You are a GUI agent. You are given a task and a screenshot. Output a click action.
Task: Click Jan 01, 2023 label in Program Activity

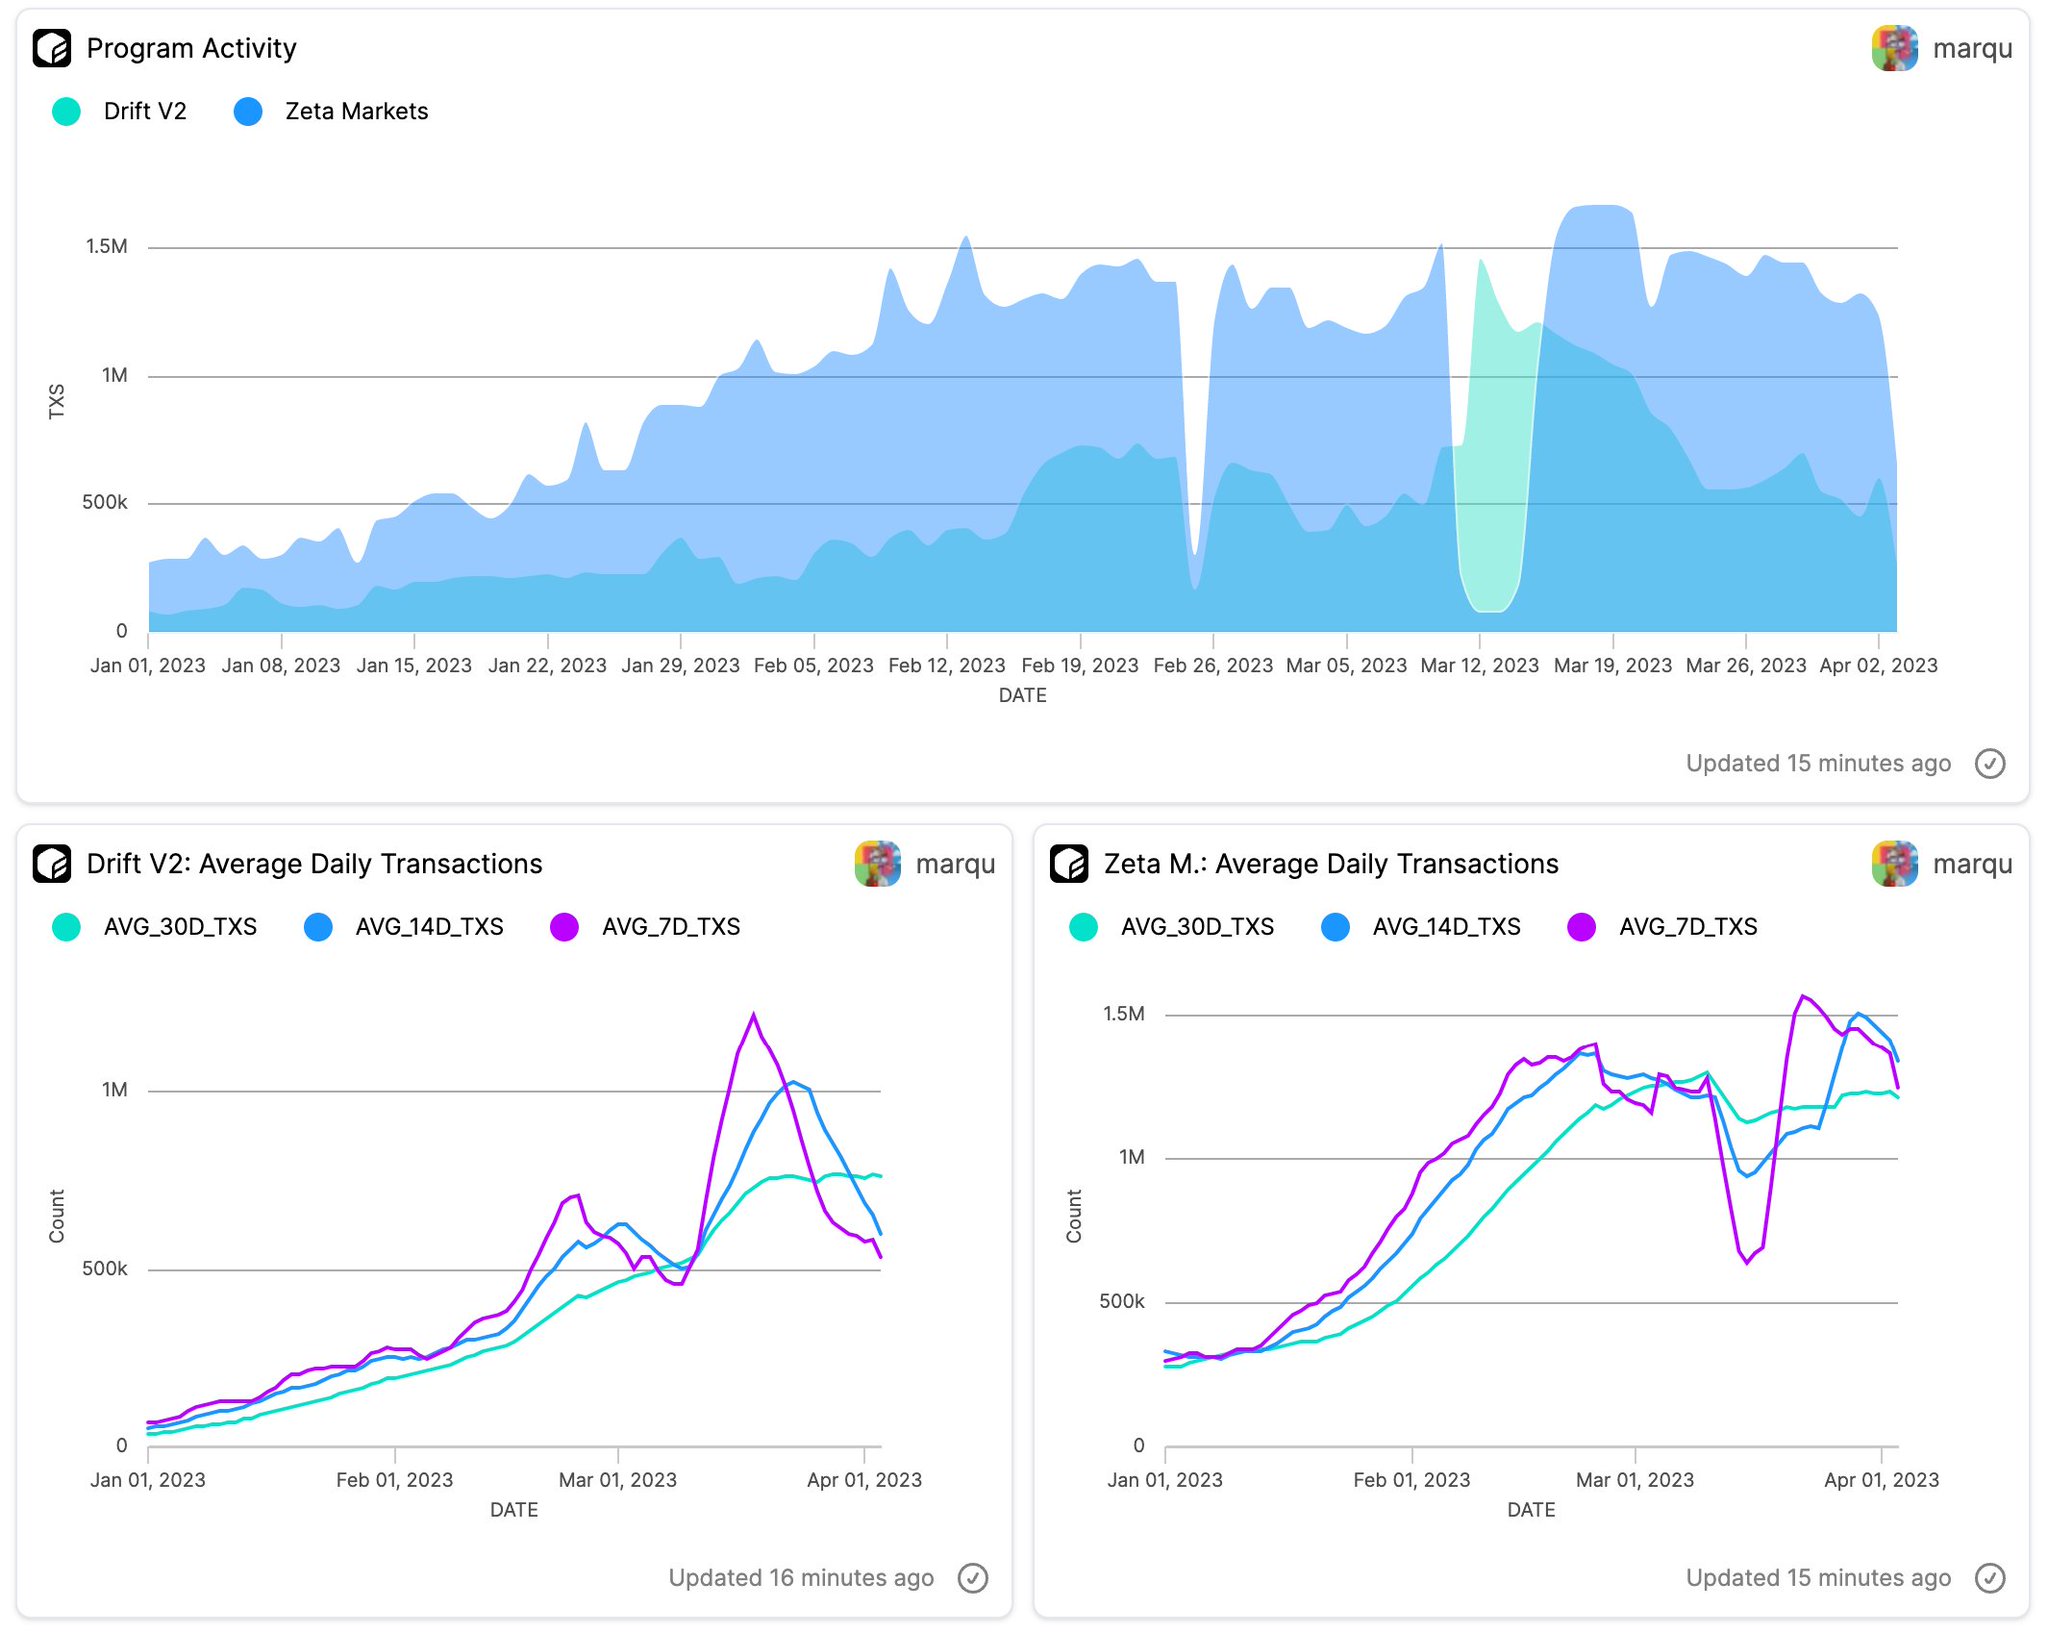point(148,666)
